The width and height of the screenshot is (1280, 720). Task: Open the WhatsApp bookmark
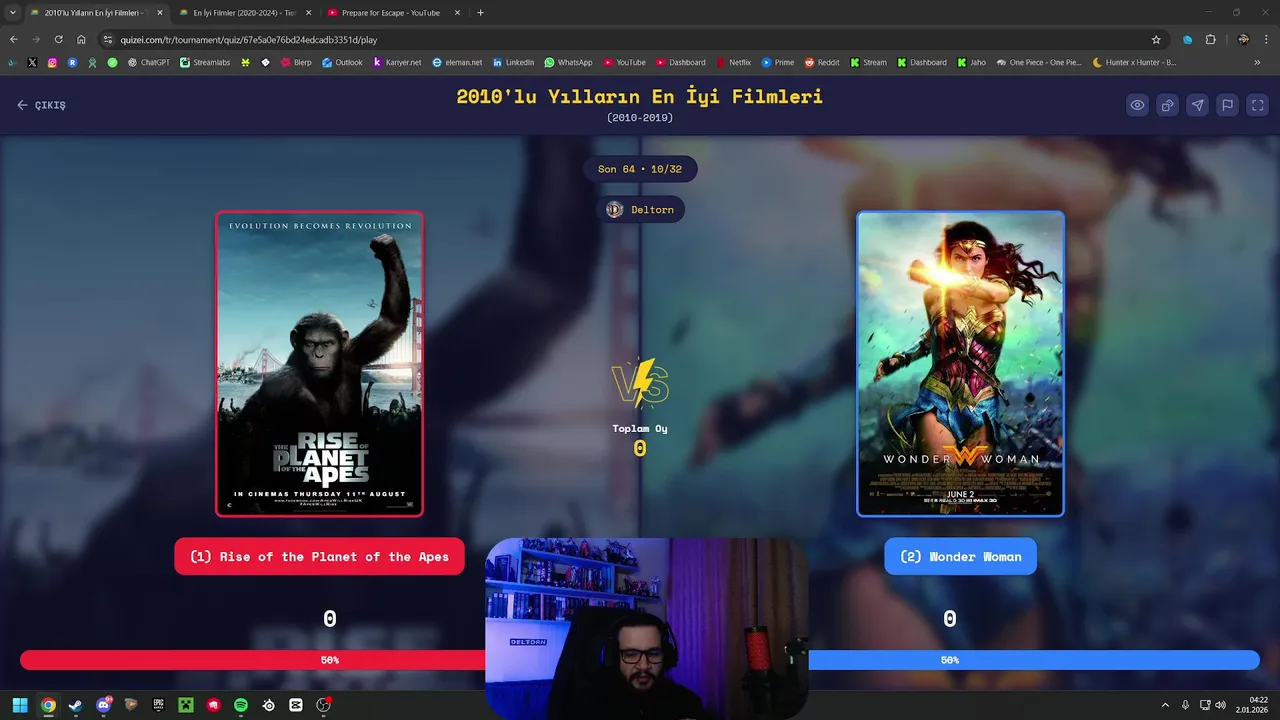click(x=568, y=62)
